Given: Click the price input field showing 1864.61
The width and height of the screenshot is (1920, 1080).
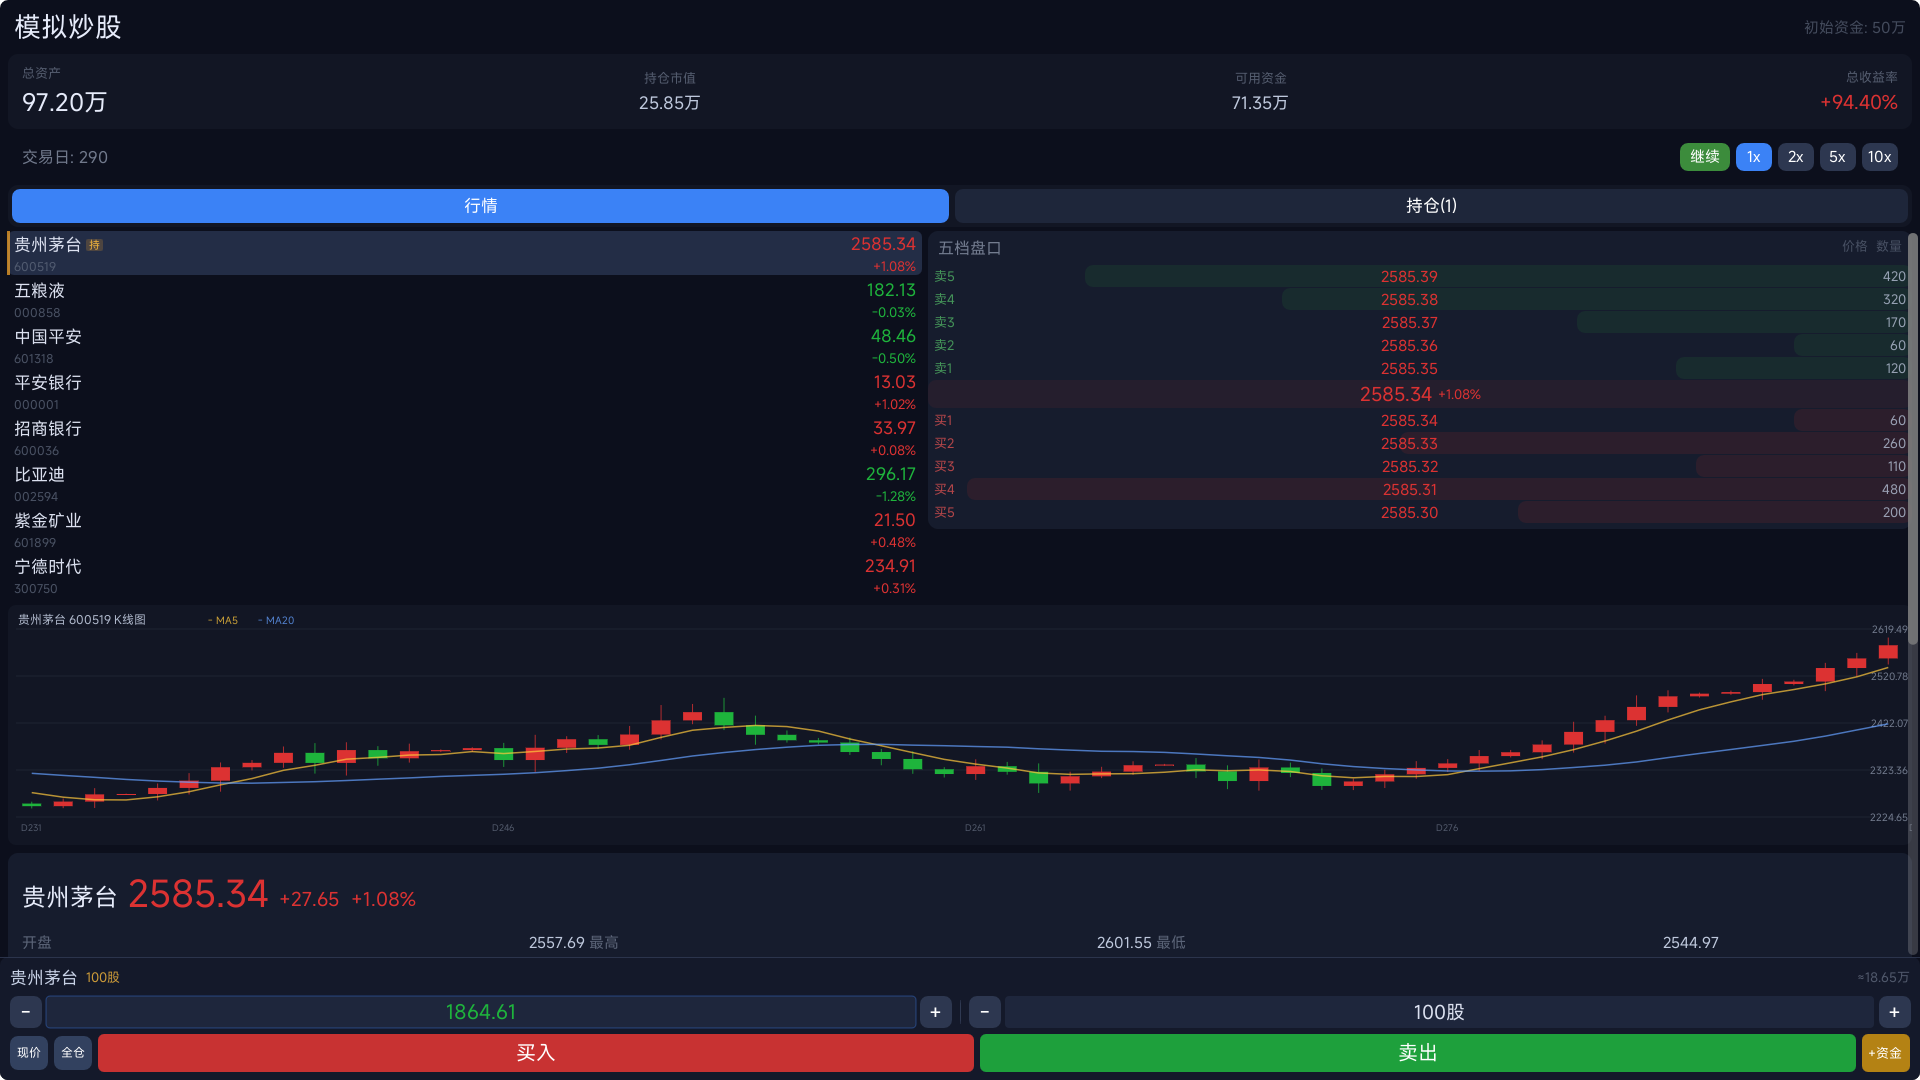Looking at the screenshot, I should coord(481,1012).
